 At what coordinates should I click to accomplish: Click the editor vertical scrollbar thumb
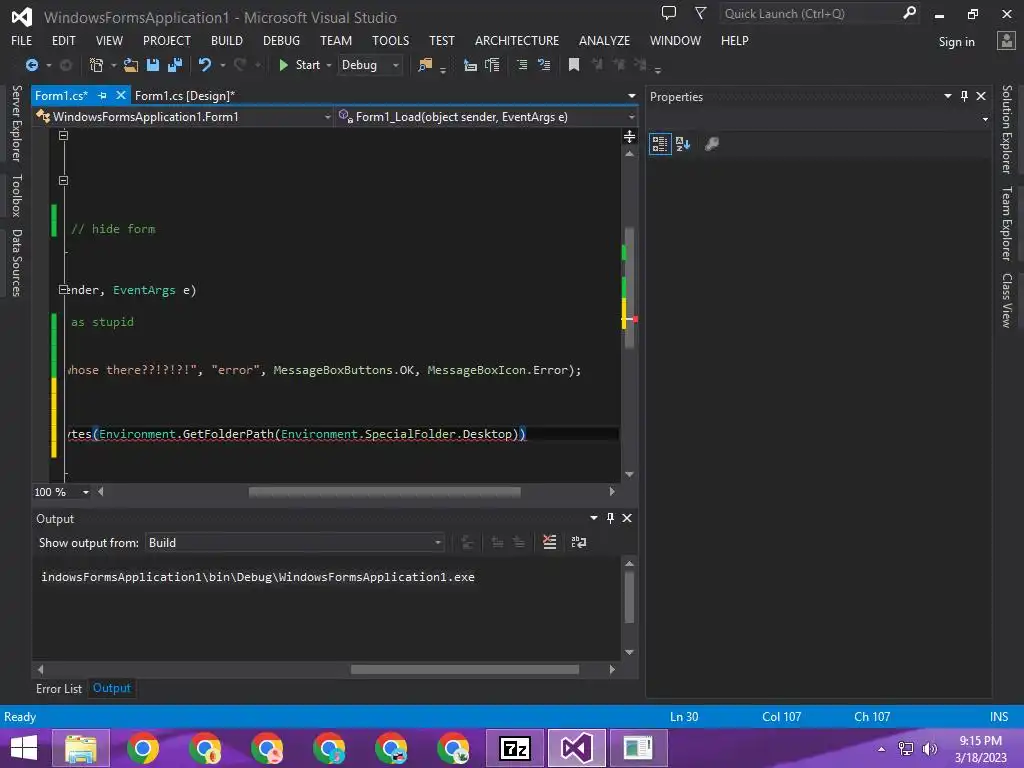(x=630, y=287)
